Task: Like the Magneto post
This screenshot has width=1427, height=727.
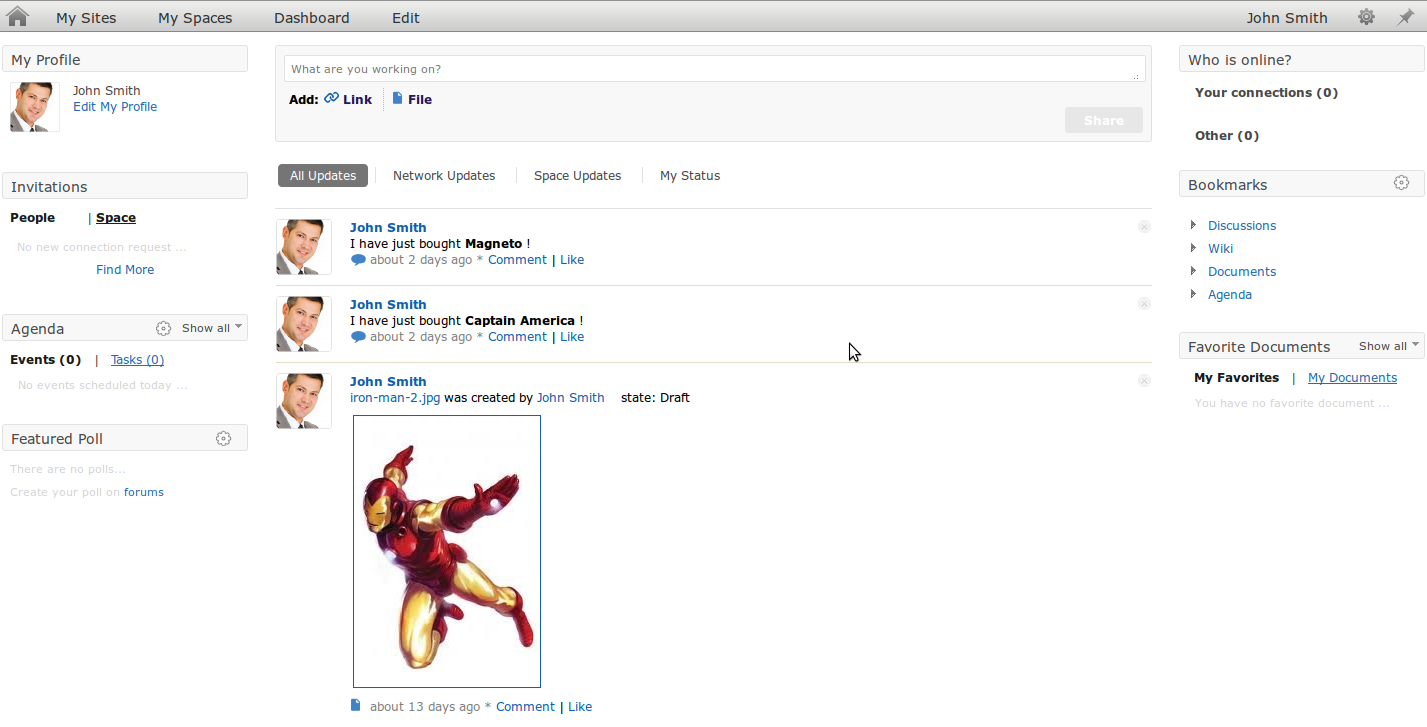Action: tap(572, 260)
